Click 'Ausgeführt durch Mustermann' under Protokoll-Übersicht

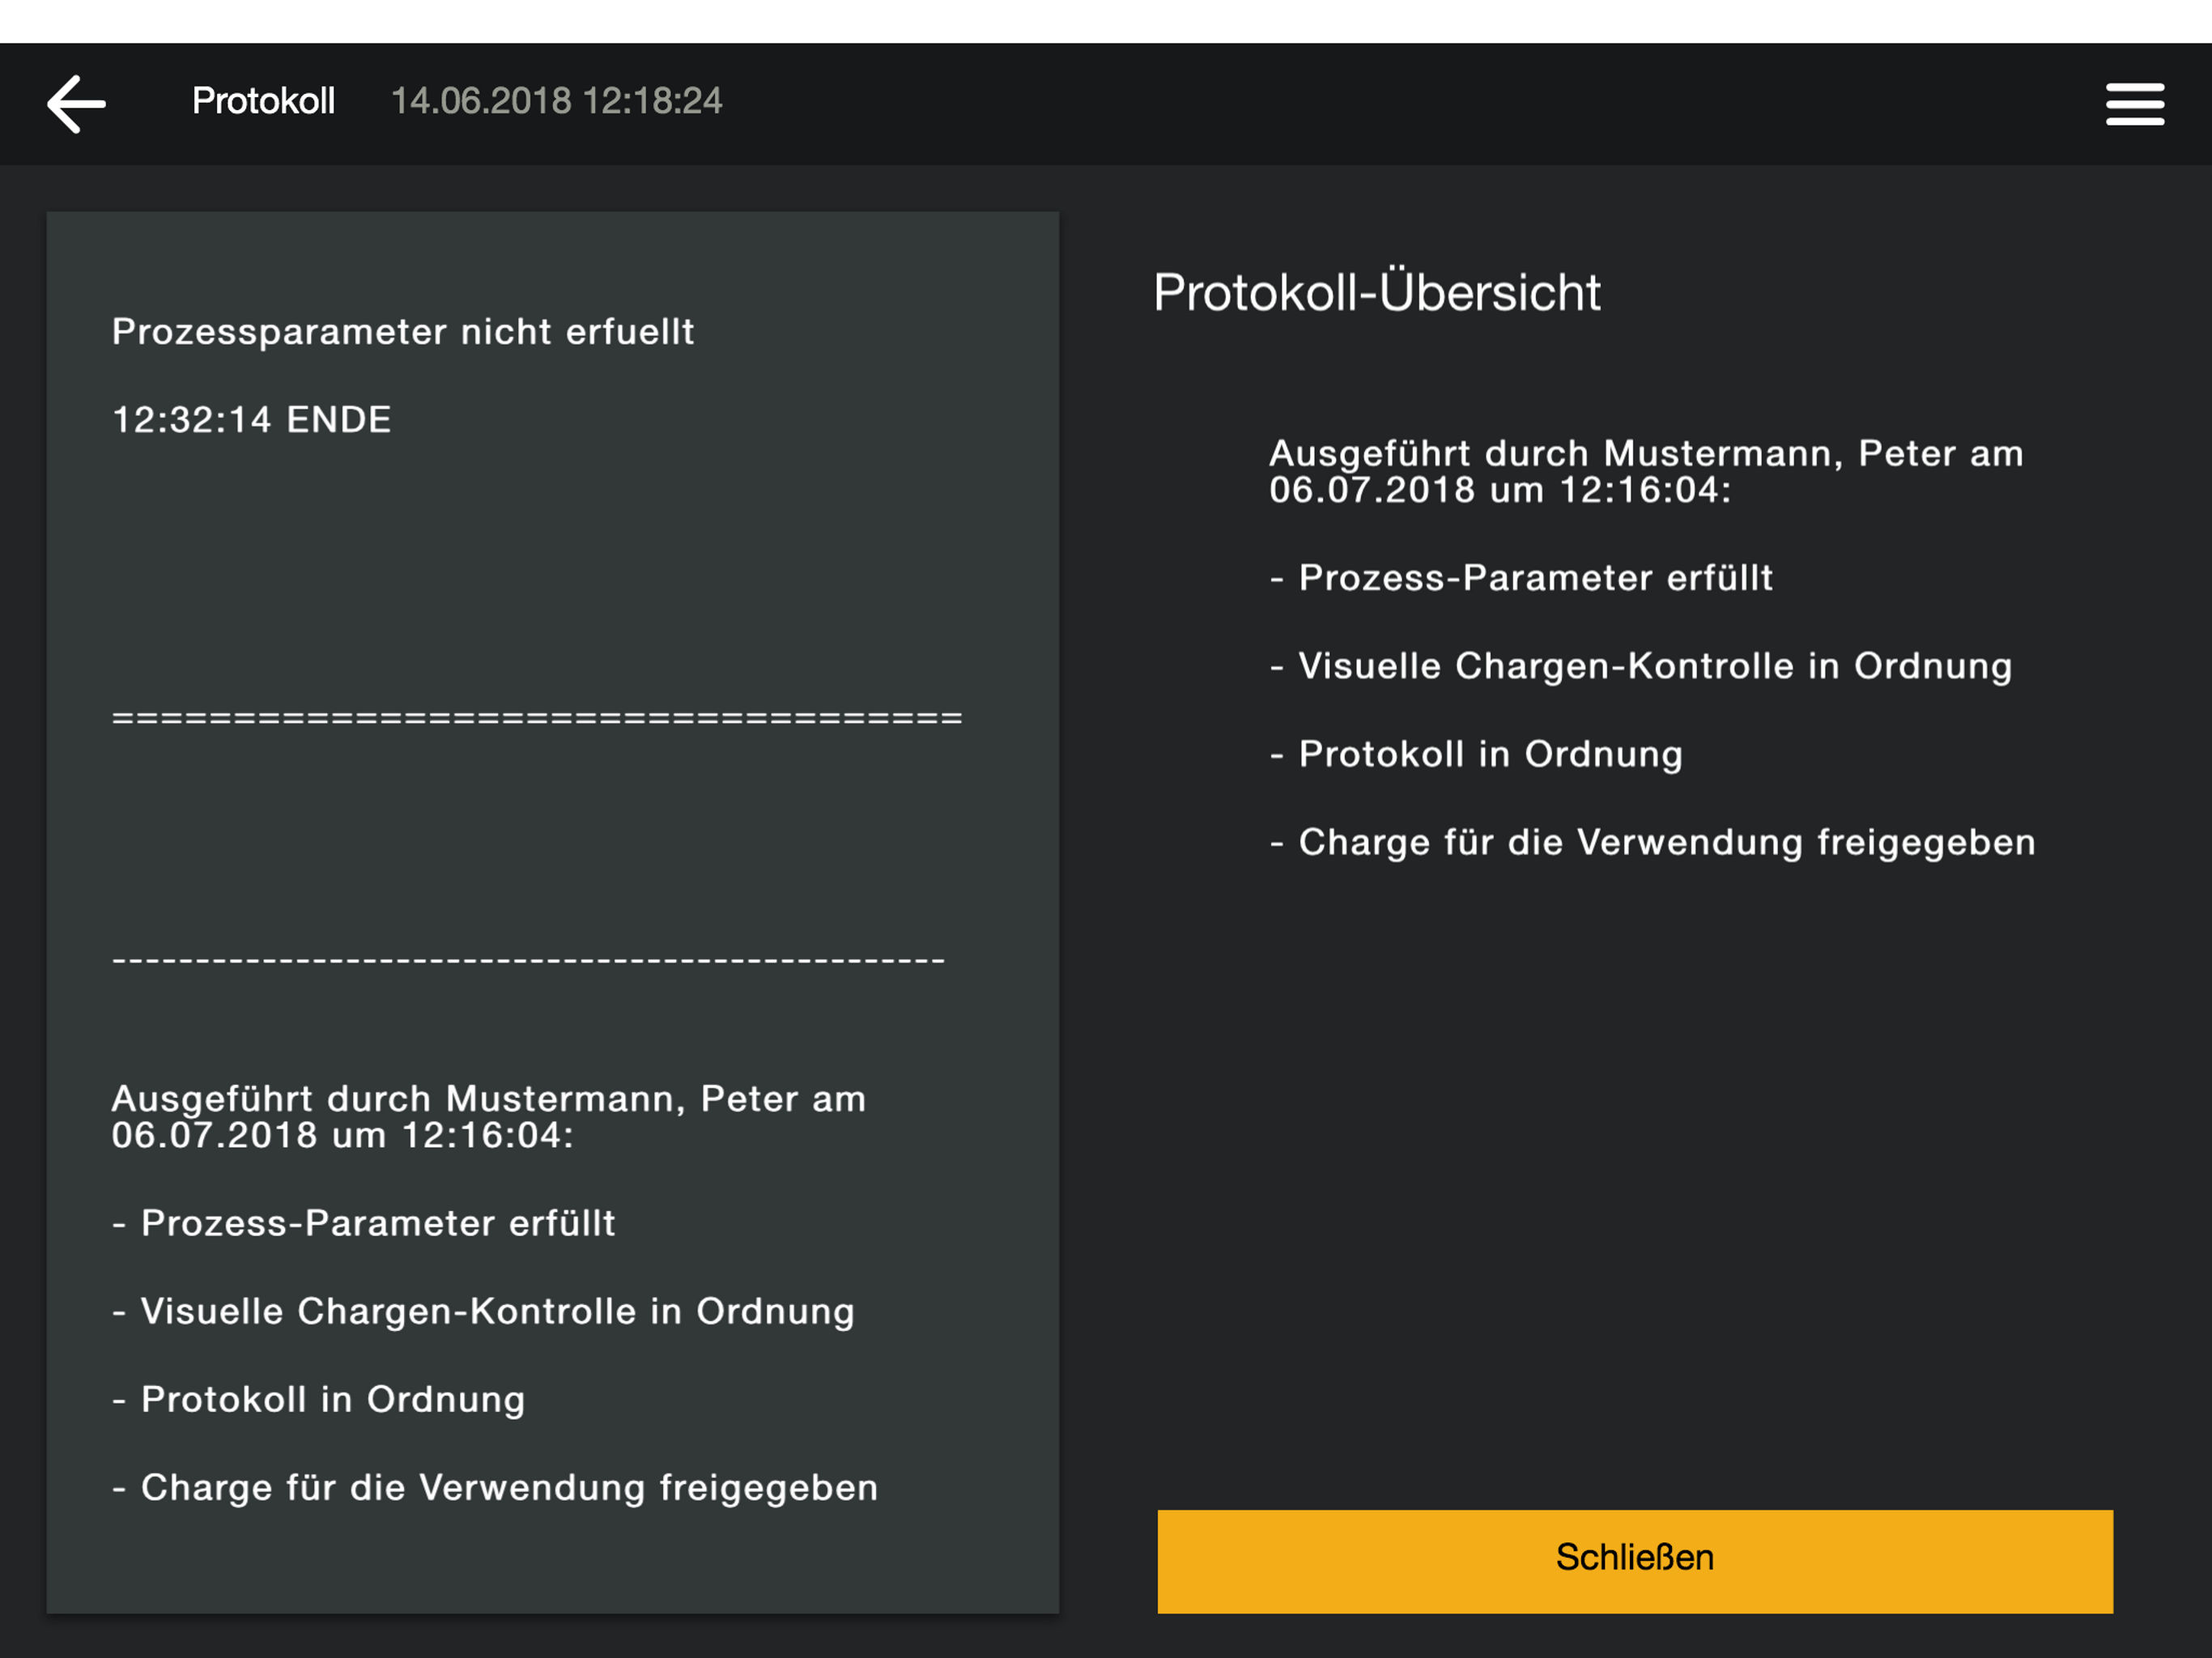1646,471
